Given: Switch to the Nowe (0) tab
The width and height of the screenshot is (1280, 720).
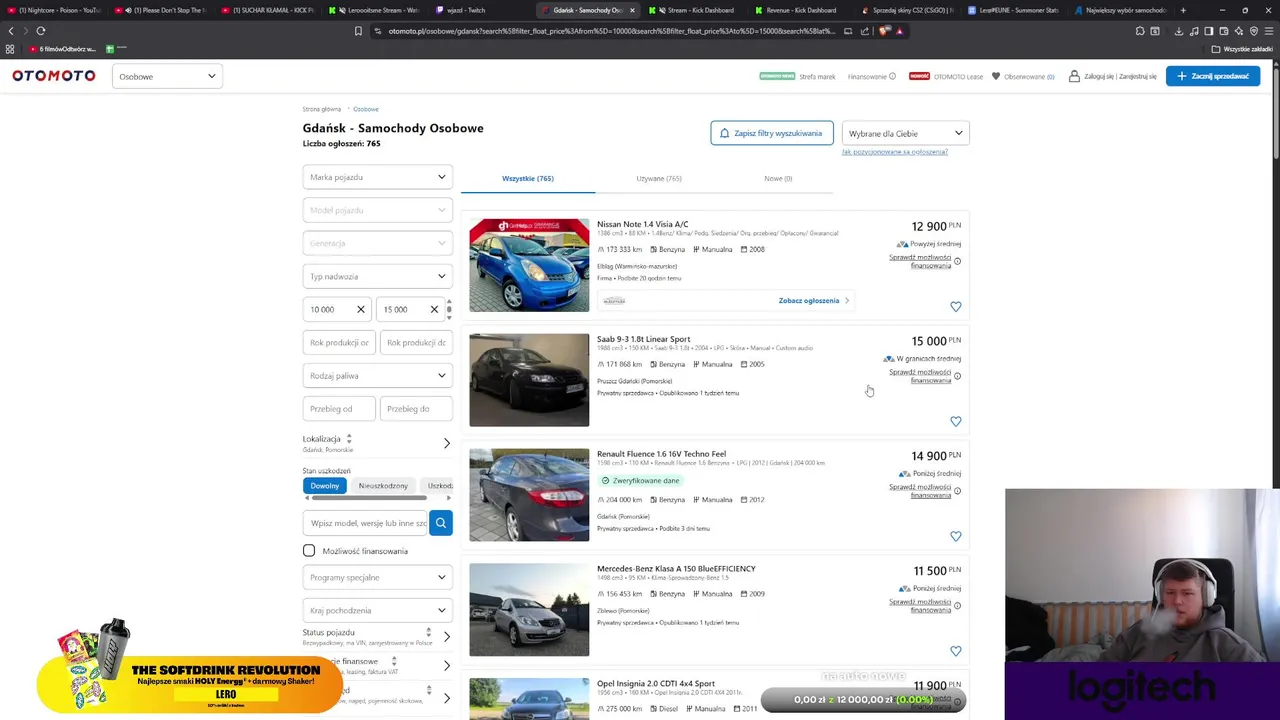Looking at the screenshot, I should point(778,178).
